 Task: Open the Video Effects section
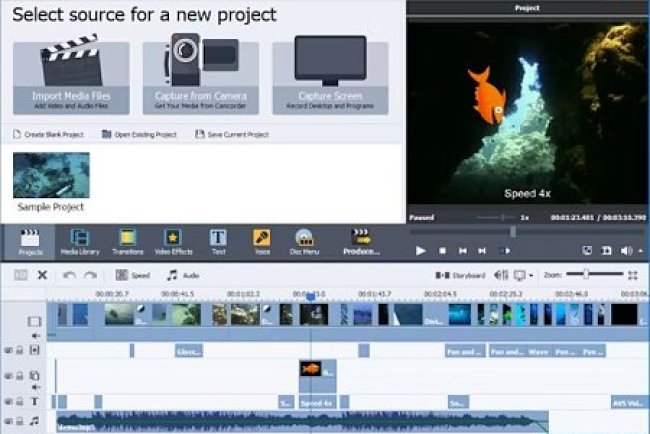(173, 242)
